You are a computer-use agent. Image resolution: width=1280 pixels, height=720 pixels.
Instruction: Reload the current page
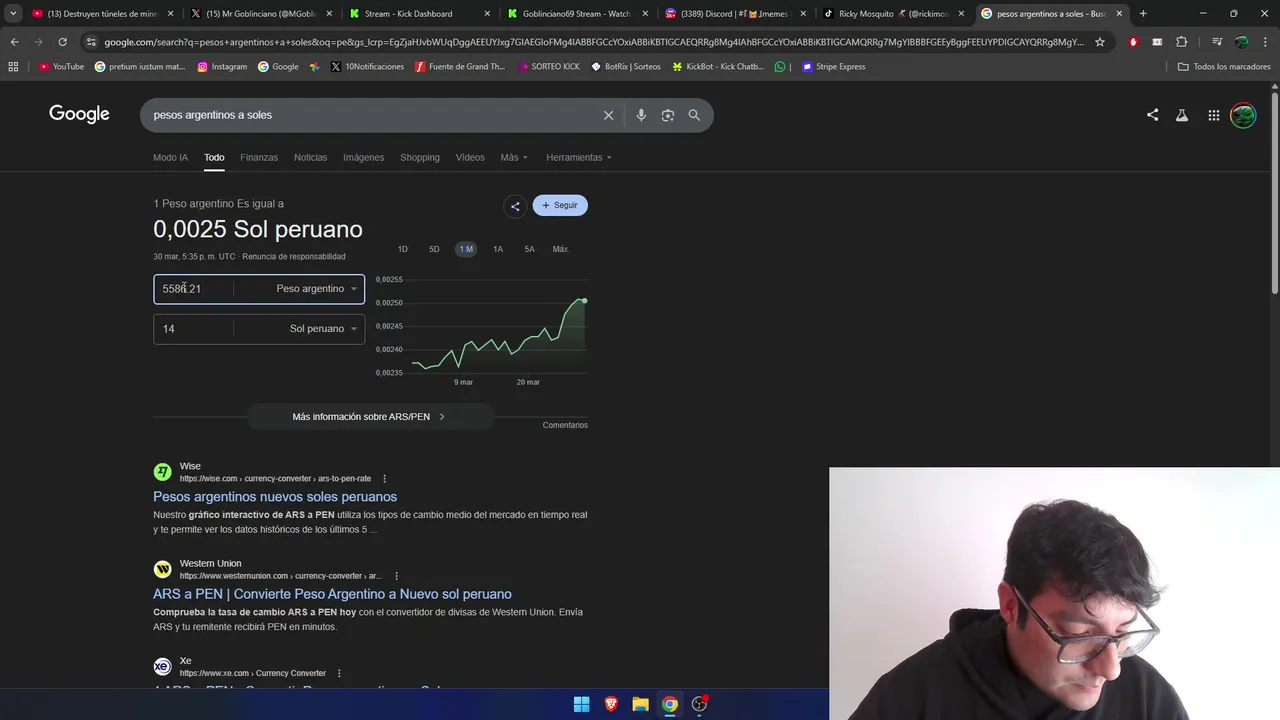(x=62, y=42)
